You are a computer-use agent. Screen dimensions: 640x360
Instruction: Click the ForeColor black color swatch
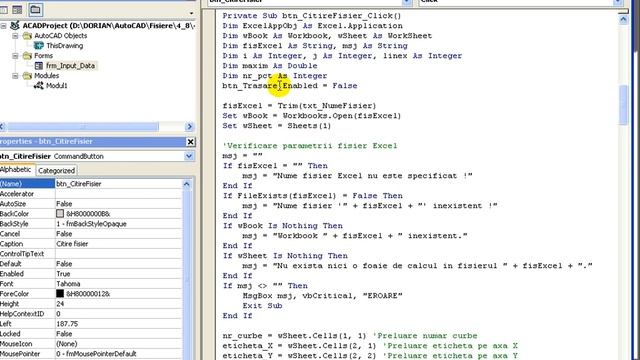(60, 293)
